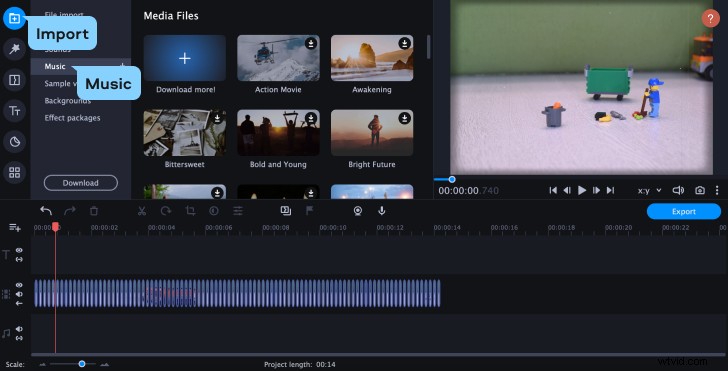Click the Export button
Viewport: 728px width, 371px height.
pos(683,211)
